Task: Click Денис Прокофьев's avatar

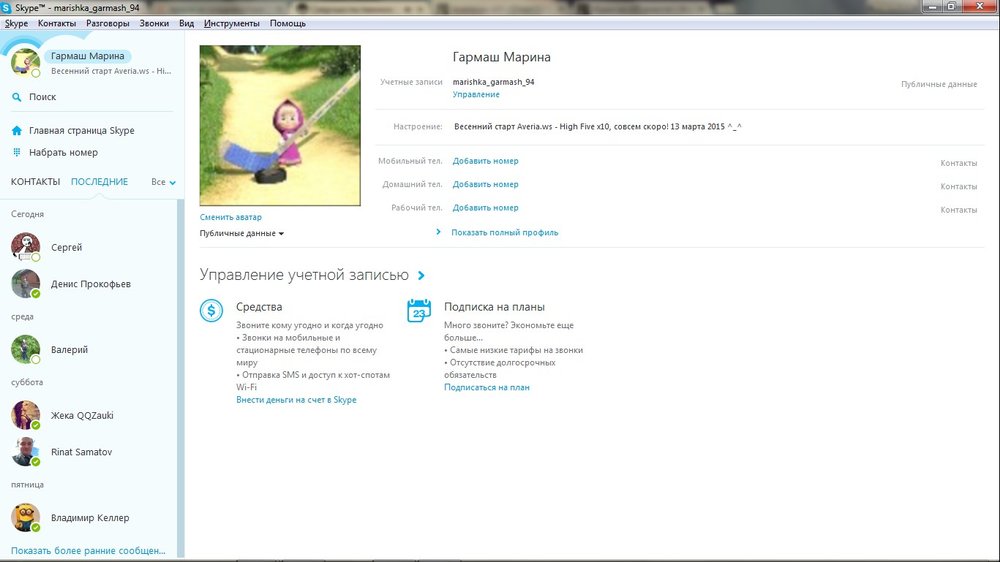Action: [x=26, y=284]
